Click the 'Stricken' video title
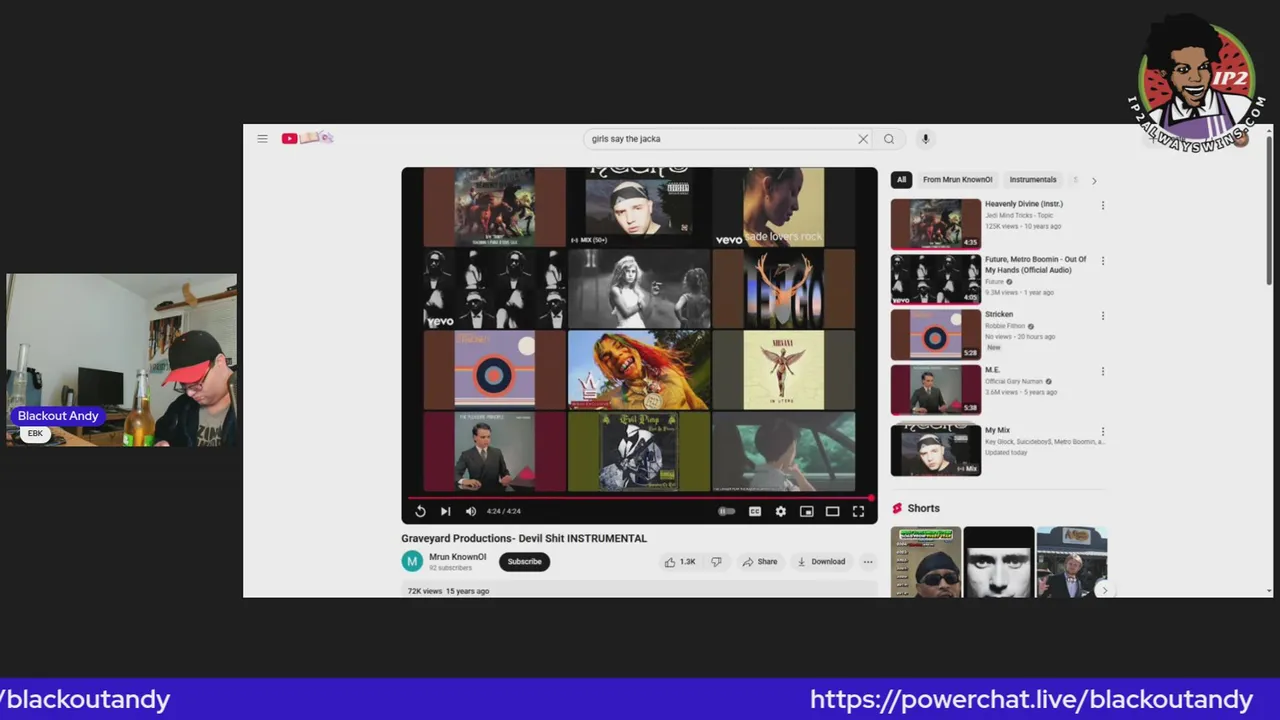Screen dimensions: 1280x720 tap(999, 314)
